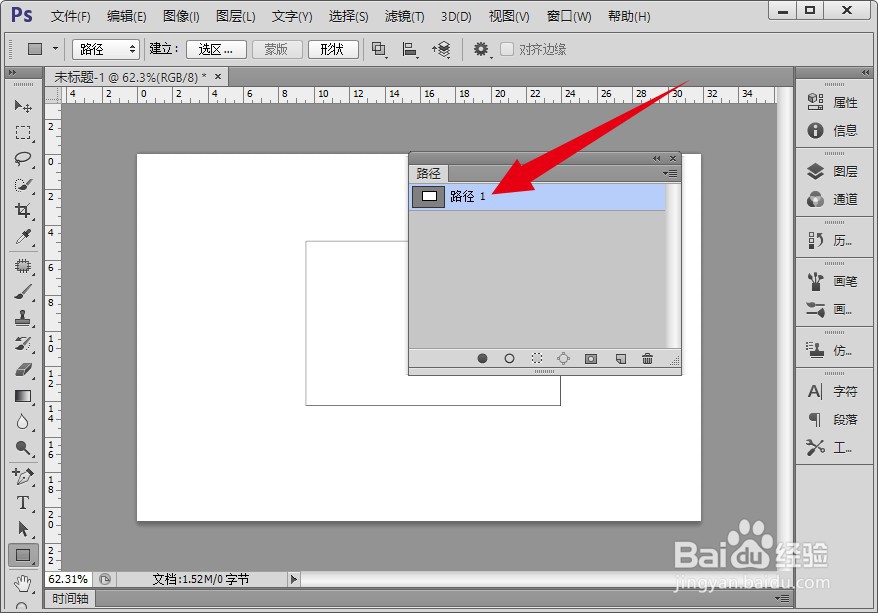The image size is (878, 613).
Task: Open the 图像(I) menu
Action: click(x=181, y=16)
